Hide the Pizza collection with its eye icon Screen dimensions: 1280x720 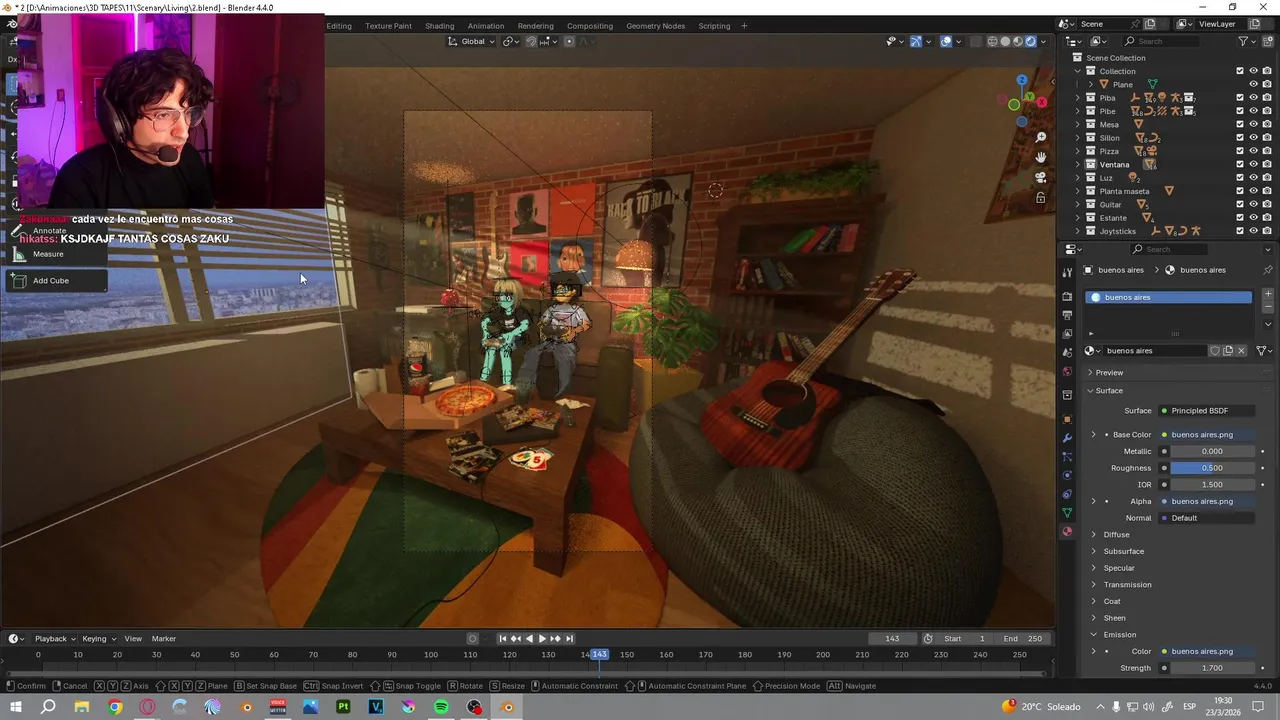coord(1253,151)
